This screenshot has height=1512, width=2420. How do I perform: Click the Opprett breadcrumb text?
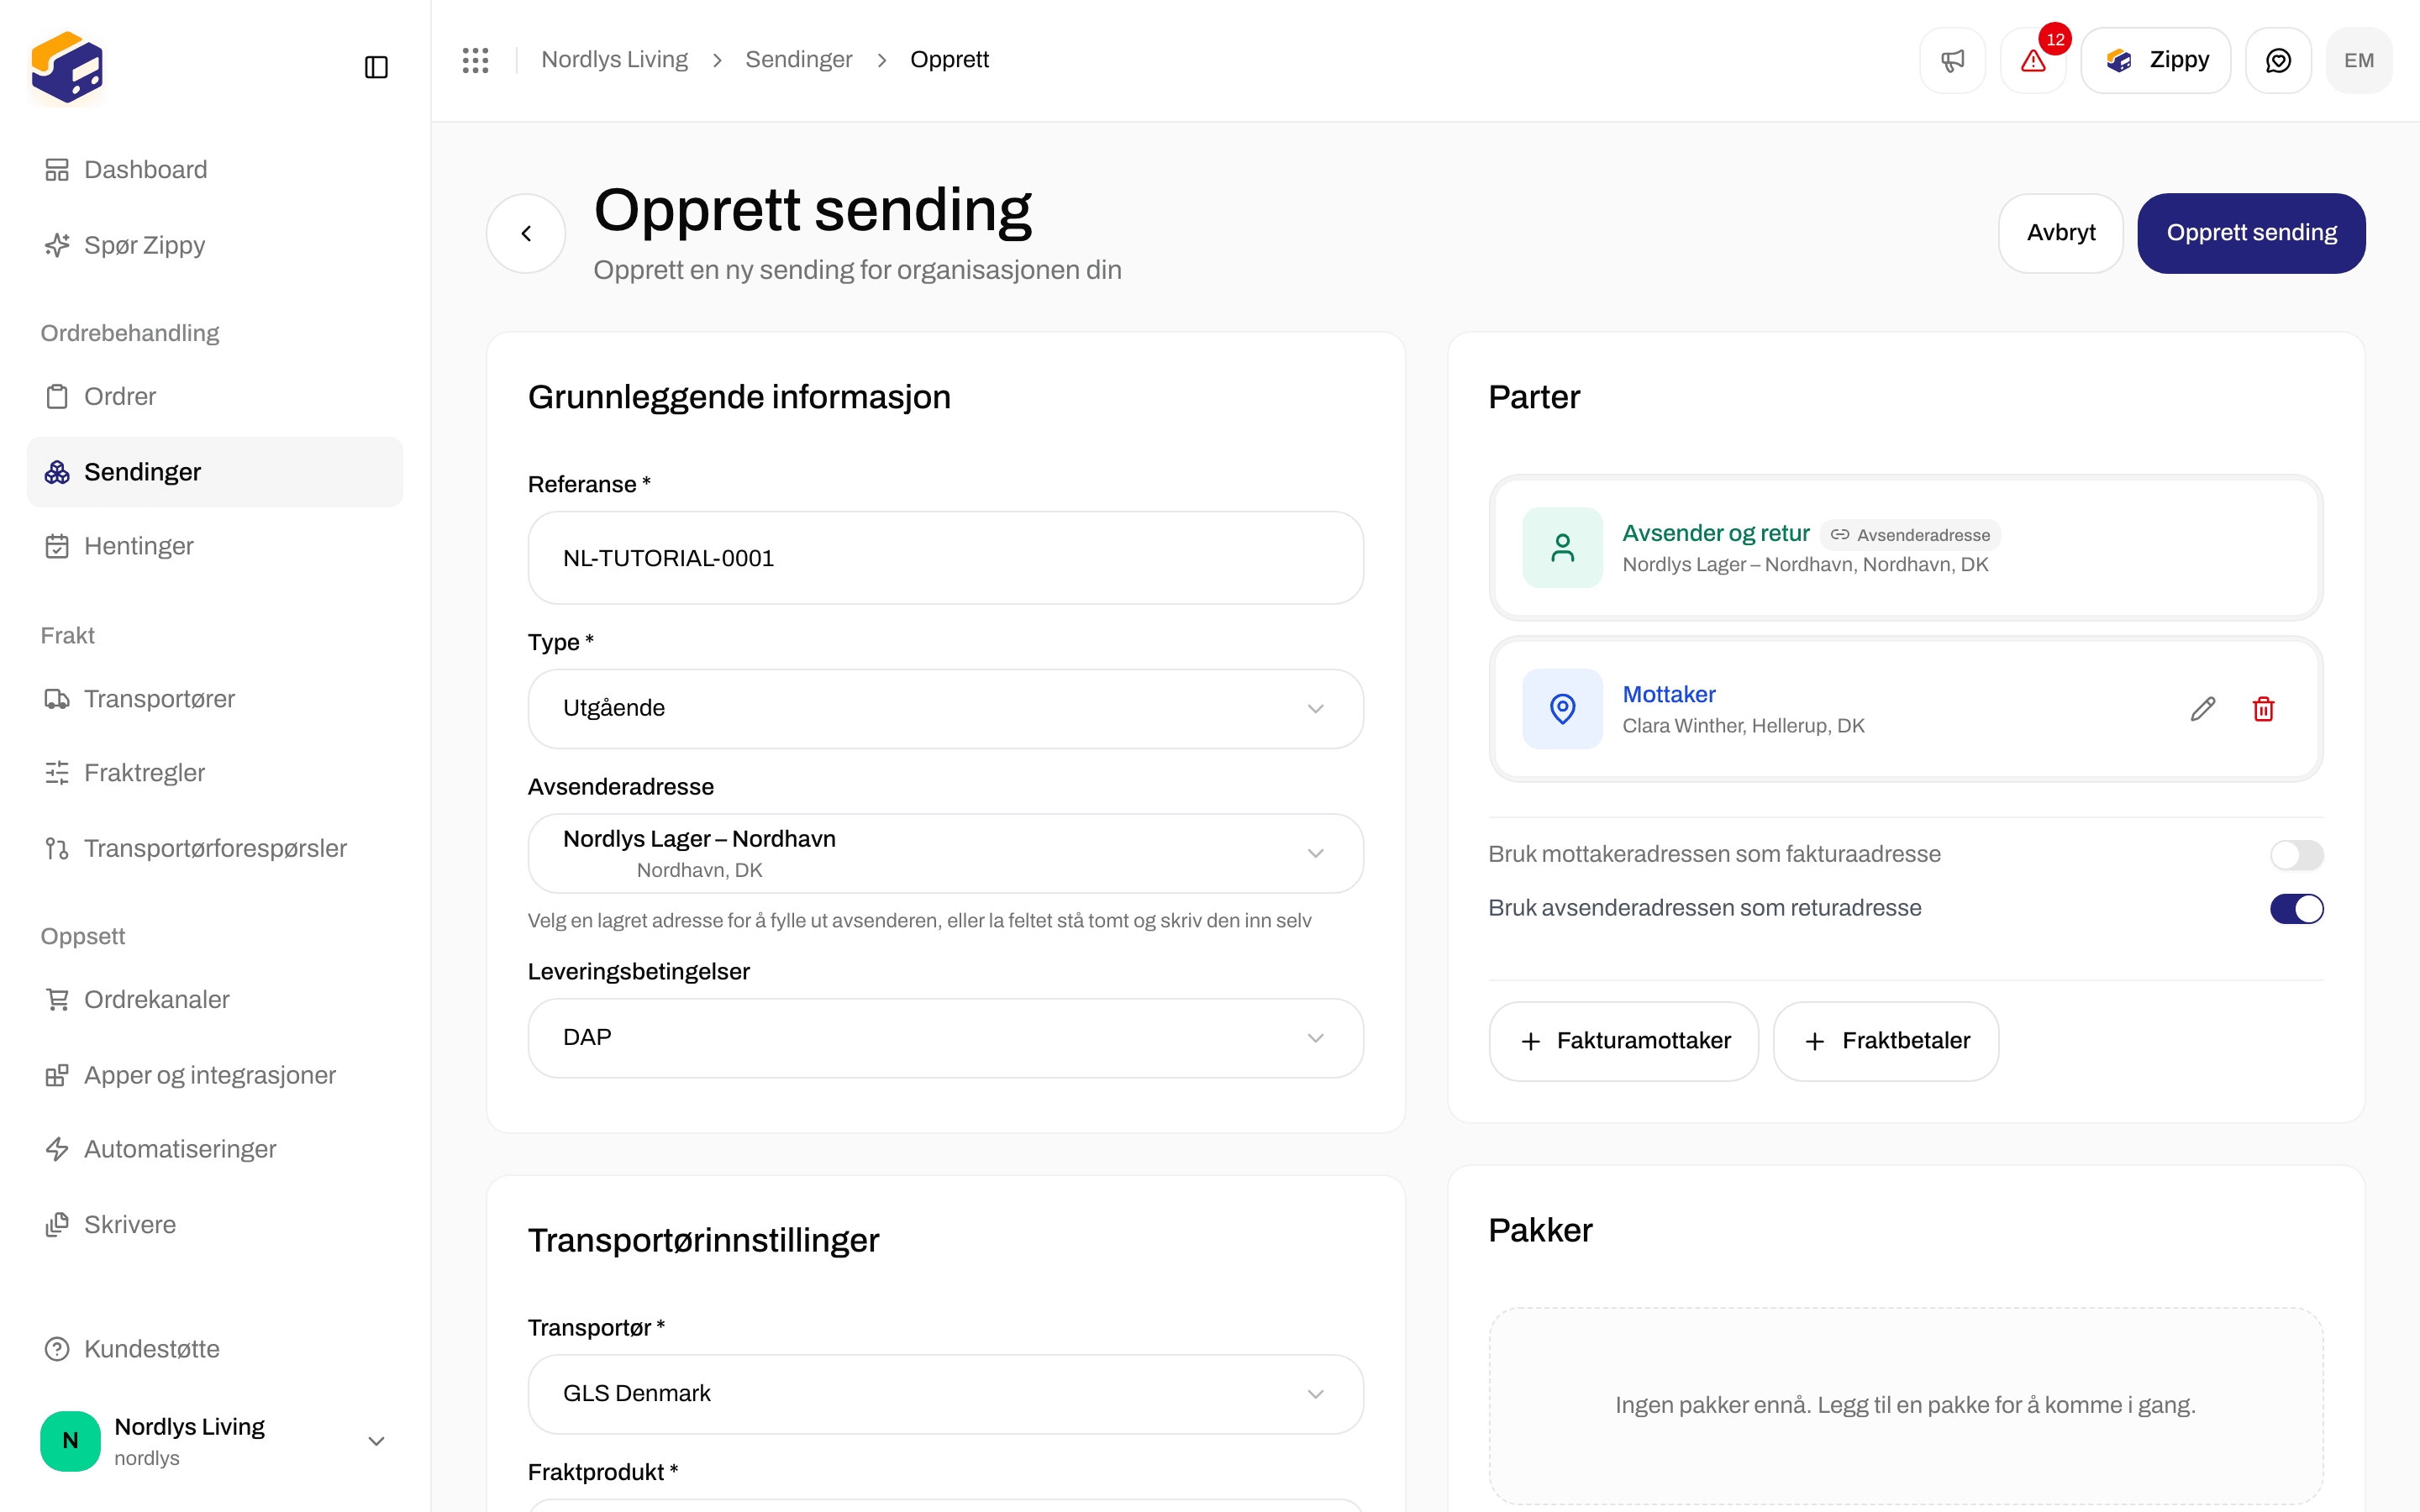pyautogui.click(x=949, y=60)
